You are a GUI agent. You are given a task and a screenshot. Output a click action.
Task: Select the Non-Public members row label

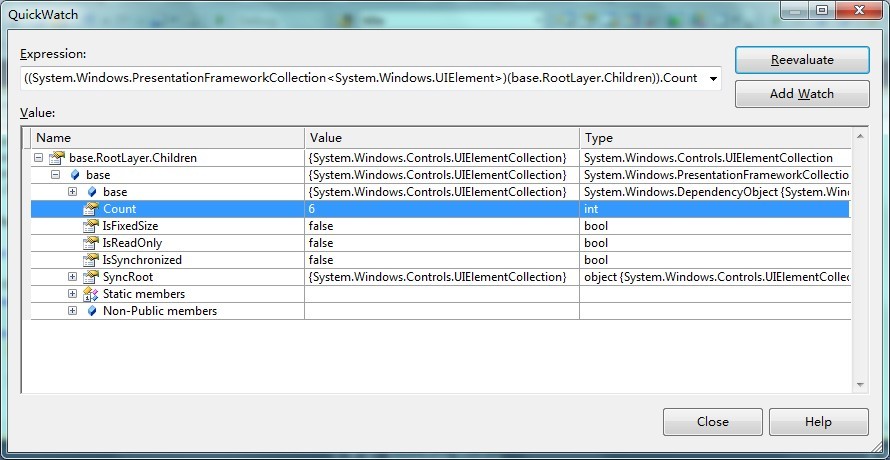[x=159, y=311]
